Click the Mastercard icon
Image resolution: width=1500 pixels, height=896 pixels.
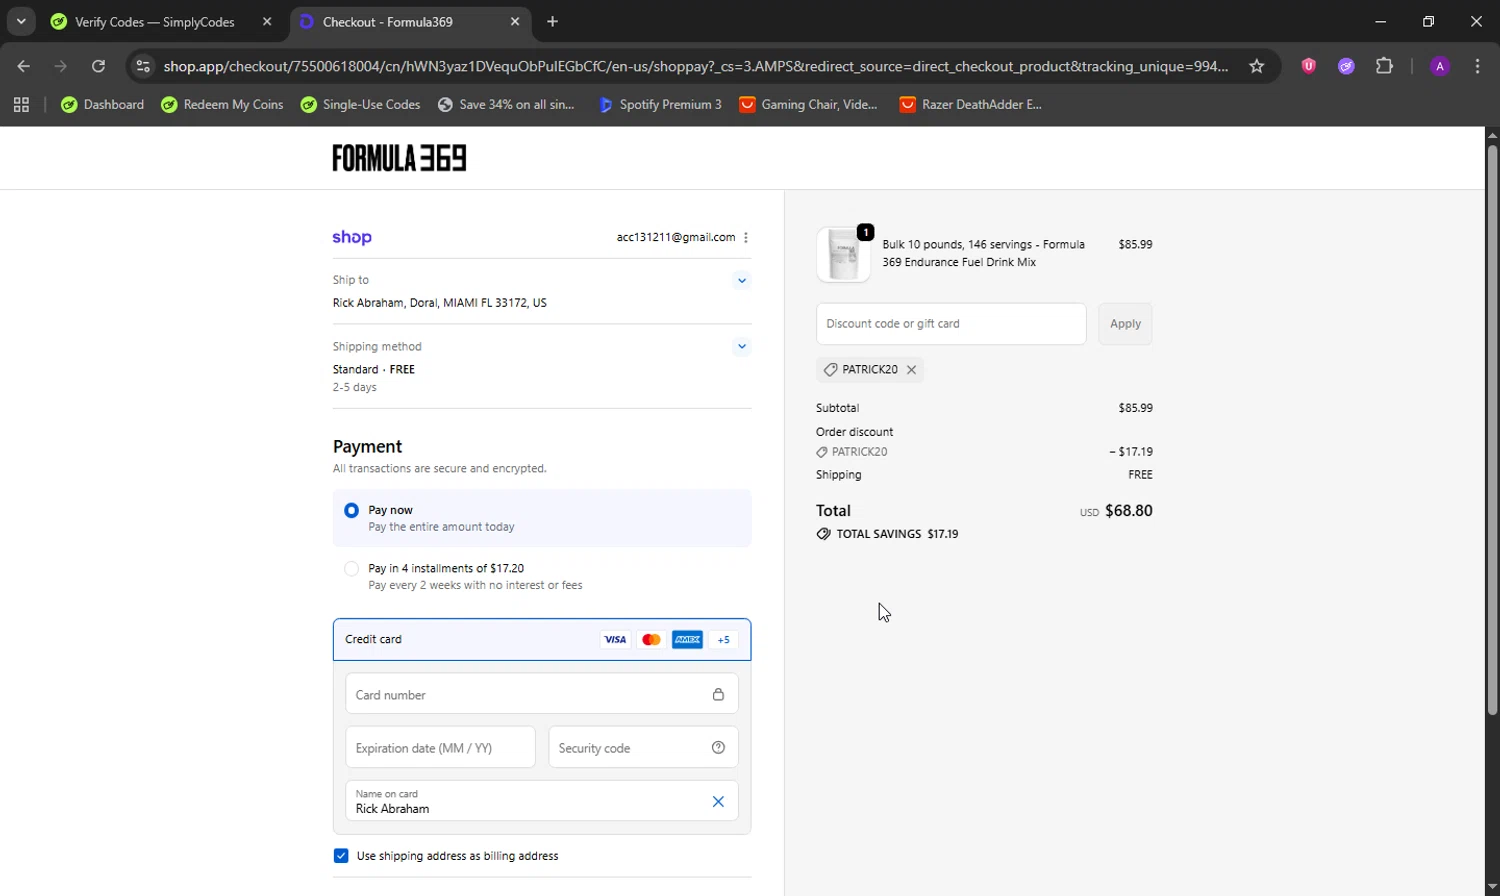pyautogui.click(x=651, y=640)
